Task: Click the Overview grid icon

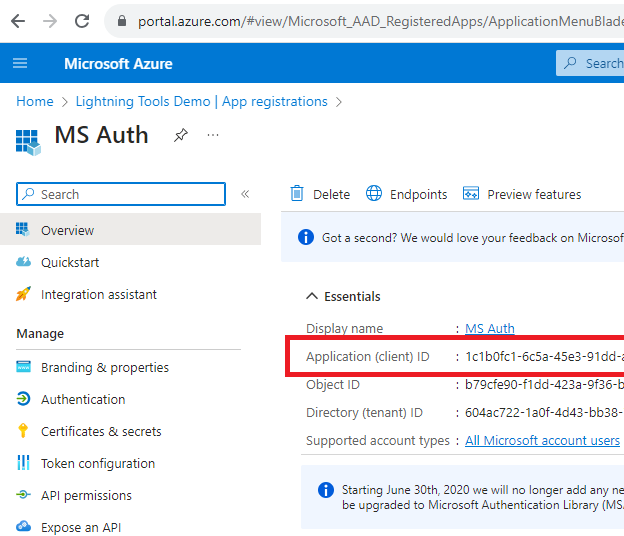Action: (23, 229)
